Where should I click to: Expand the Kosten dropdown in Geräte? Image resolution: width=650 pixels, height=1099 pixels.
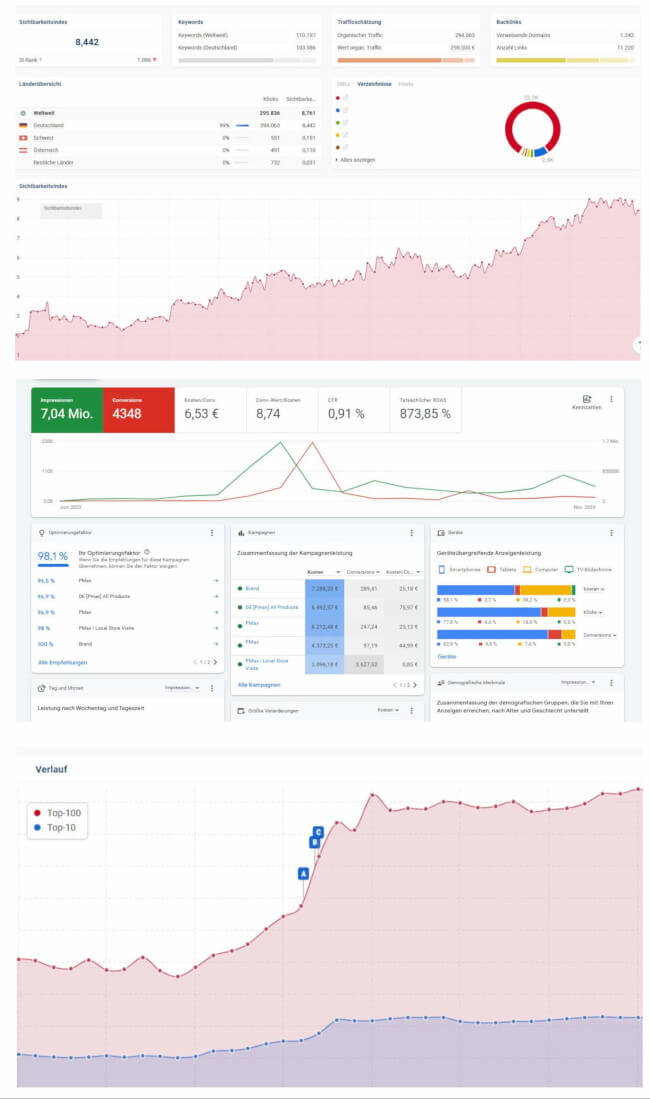click(595, 589)
